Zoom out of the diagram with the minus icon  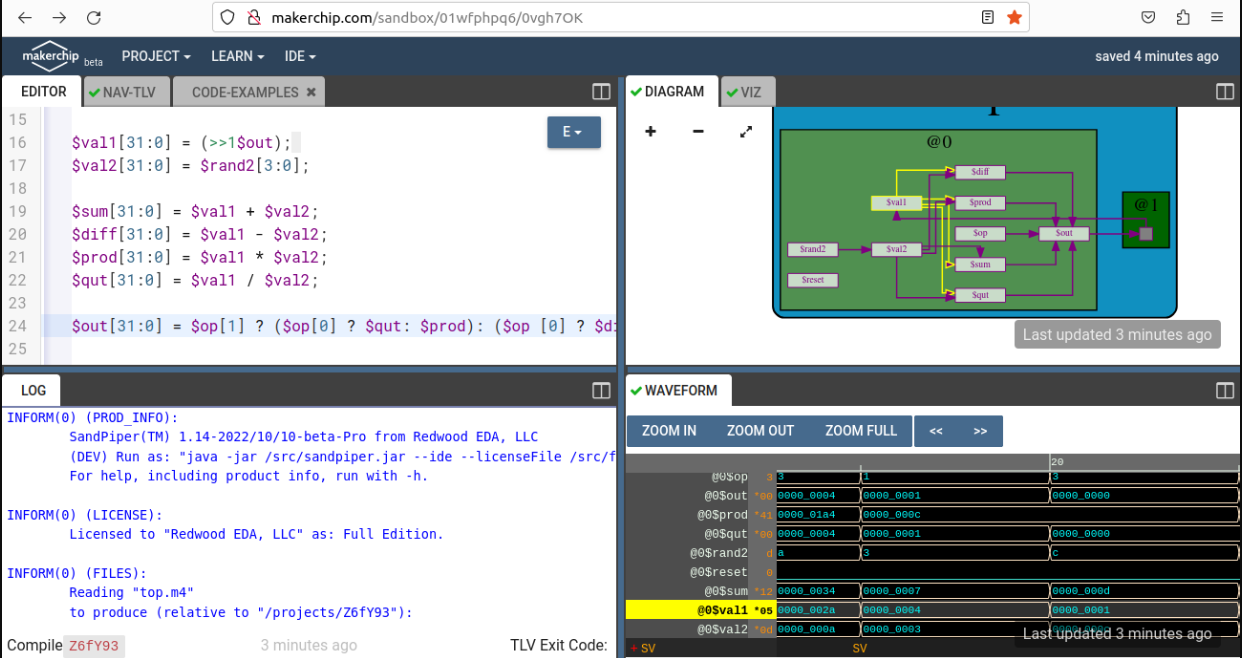(697, 131)
